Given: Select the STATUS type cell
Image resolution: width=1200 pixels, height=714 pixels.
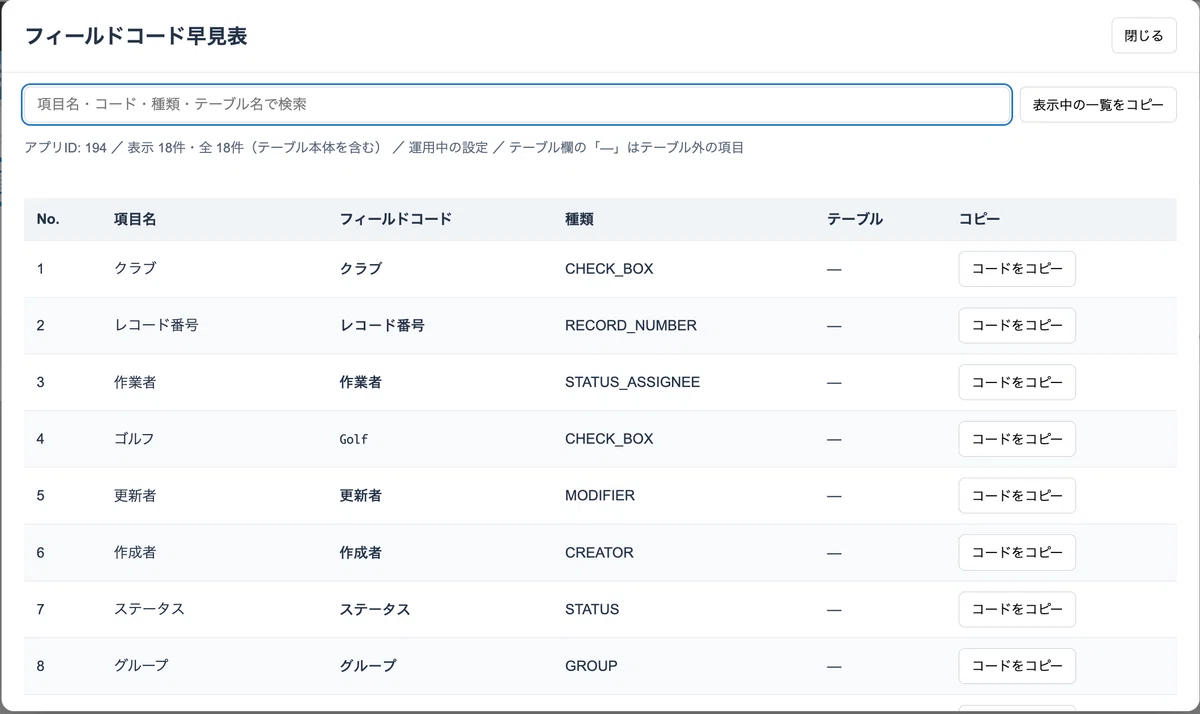Looking at the screenshot, I should tap(592, 609).
